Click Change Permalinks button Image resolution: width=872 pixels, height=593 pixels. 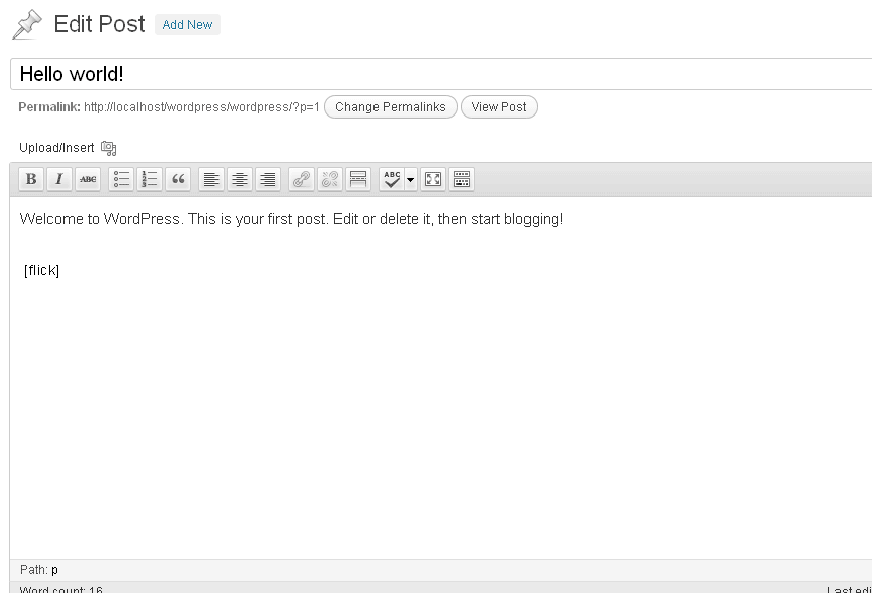click(390, 107)
